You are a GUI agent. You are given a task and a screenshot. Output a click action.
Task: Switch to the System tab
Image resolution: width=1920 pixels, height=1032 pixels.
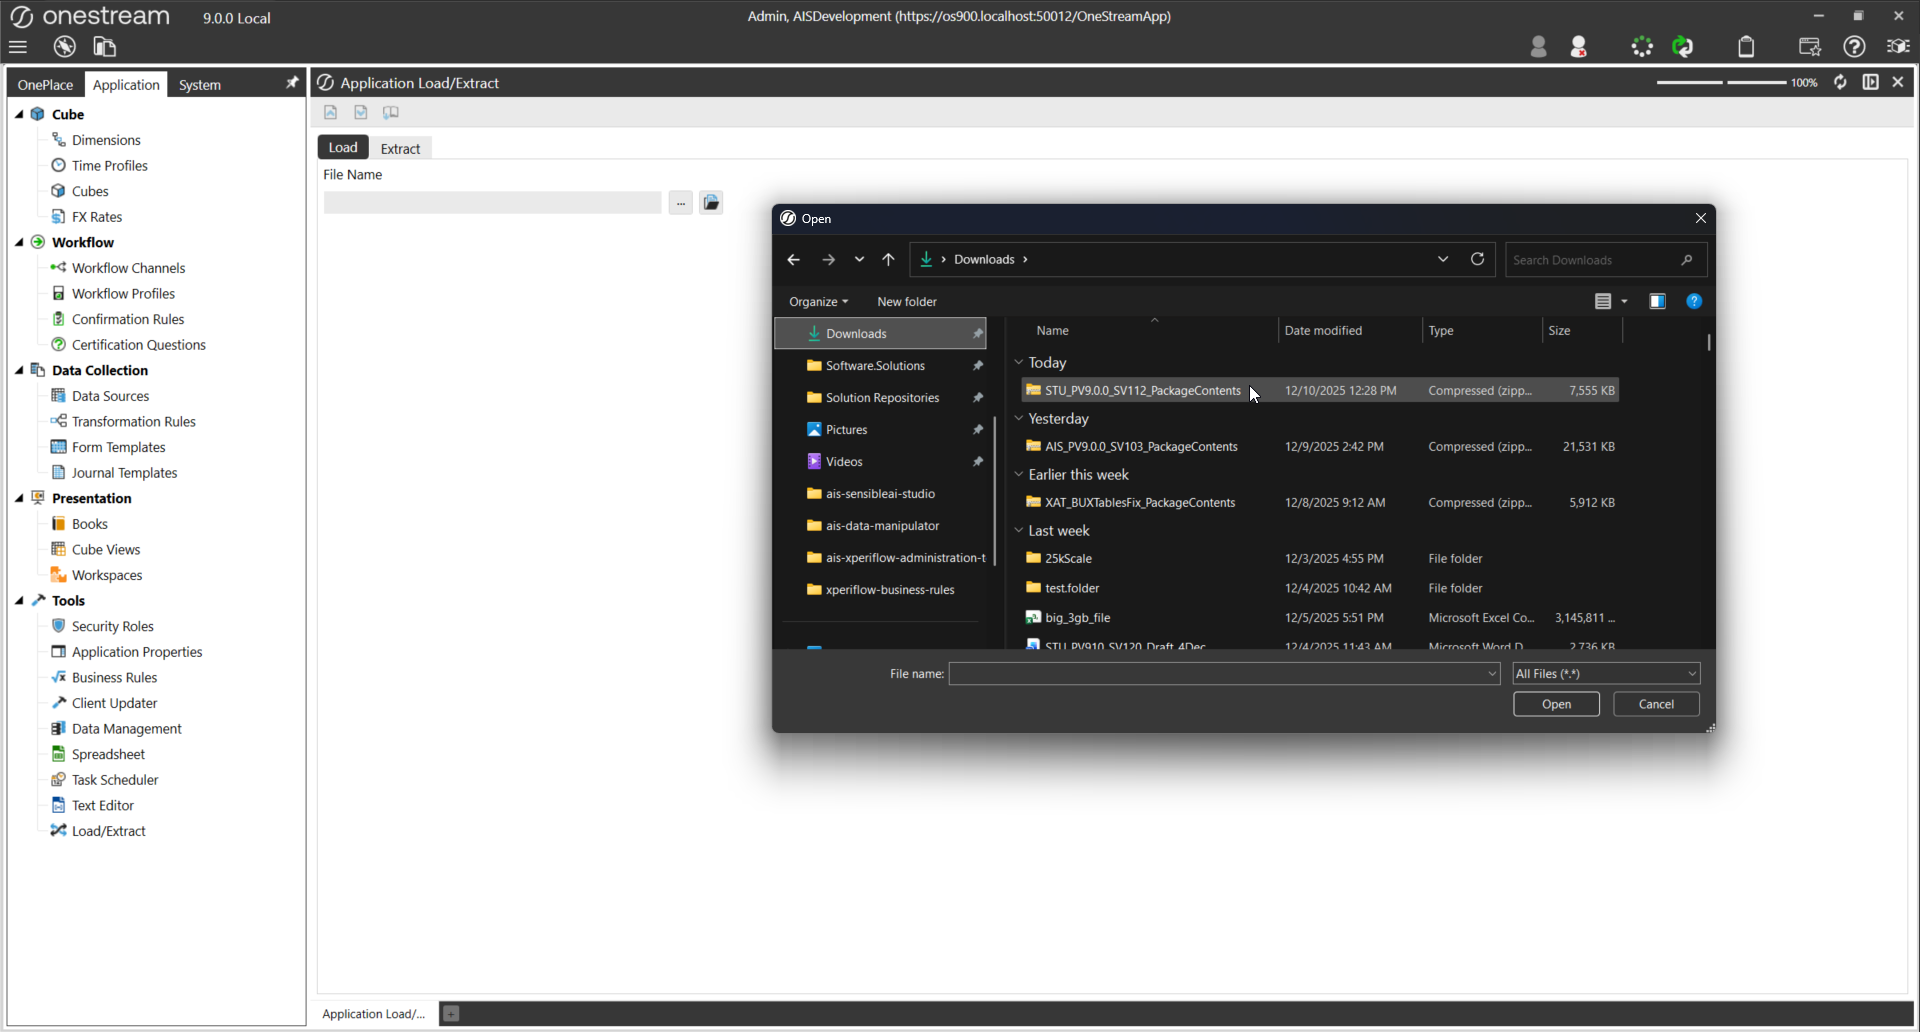point(200,85)
